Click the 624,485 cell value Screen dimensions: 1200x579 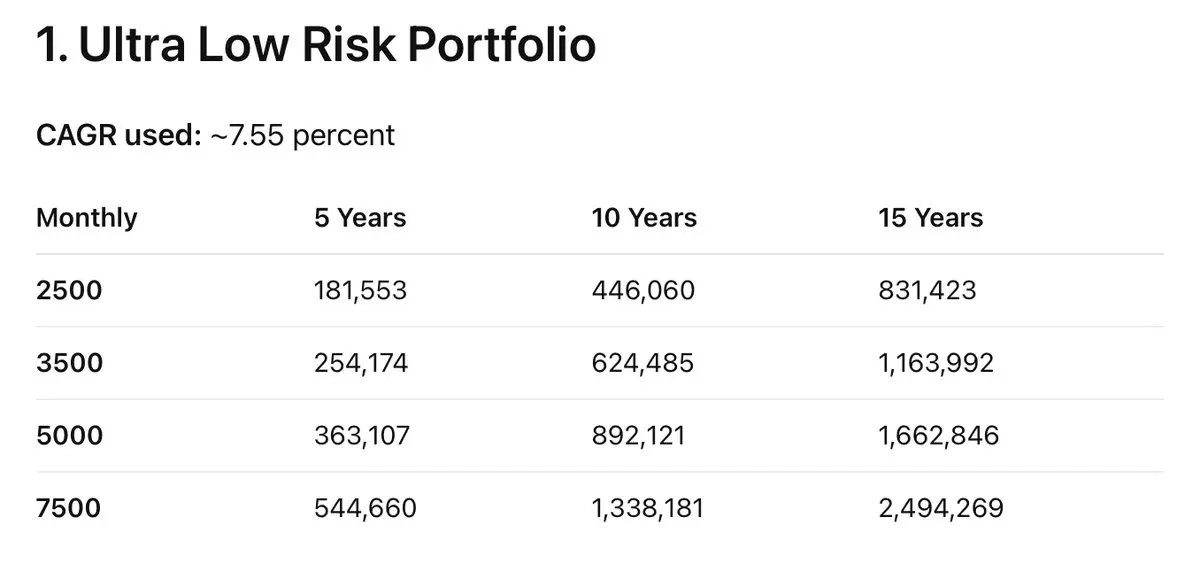(643, 362)
